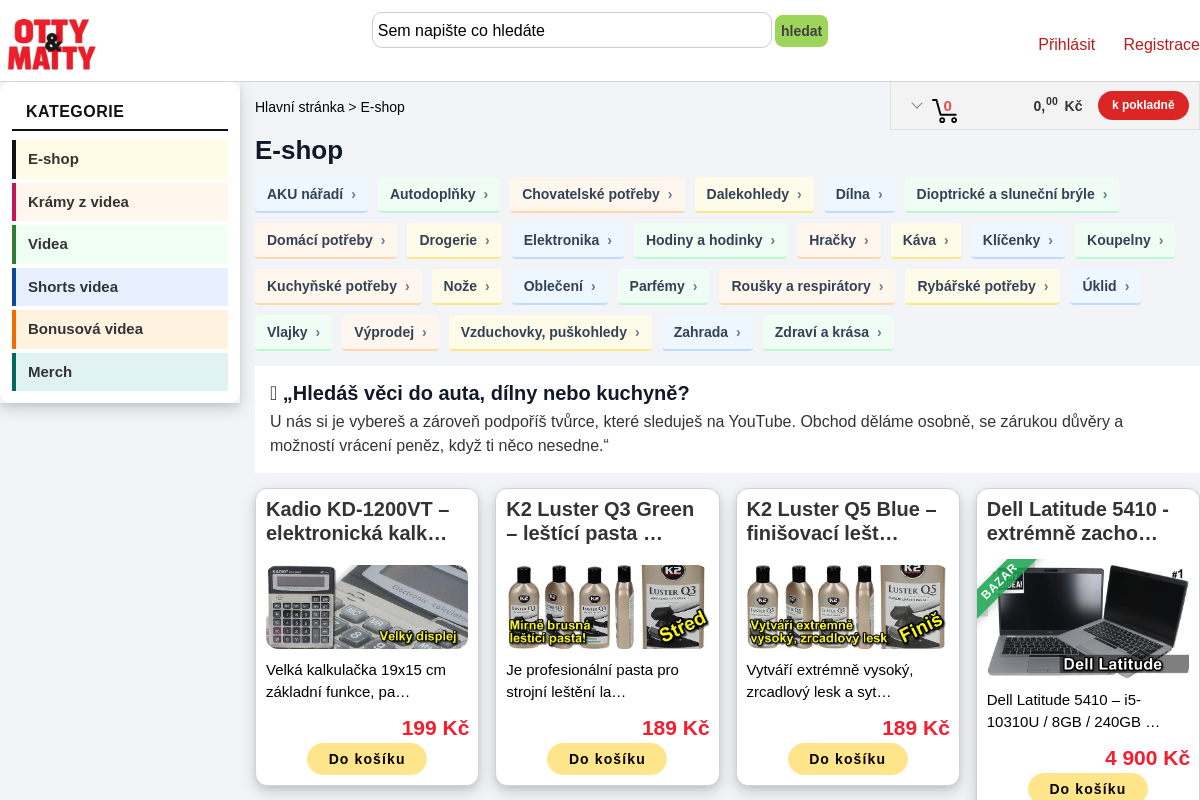Open Úklid category
Screen dimensions: 1200x800
(1106, 286)
